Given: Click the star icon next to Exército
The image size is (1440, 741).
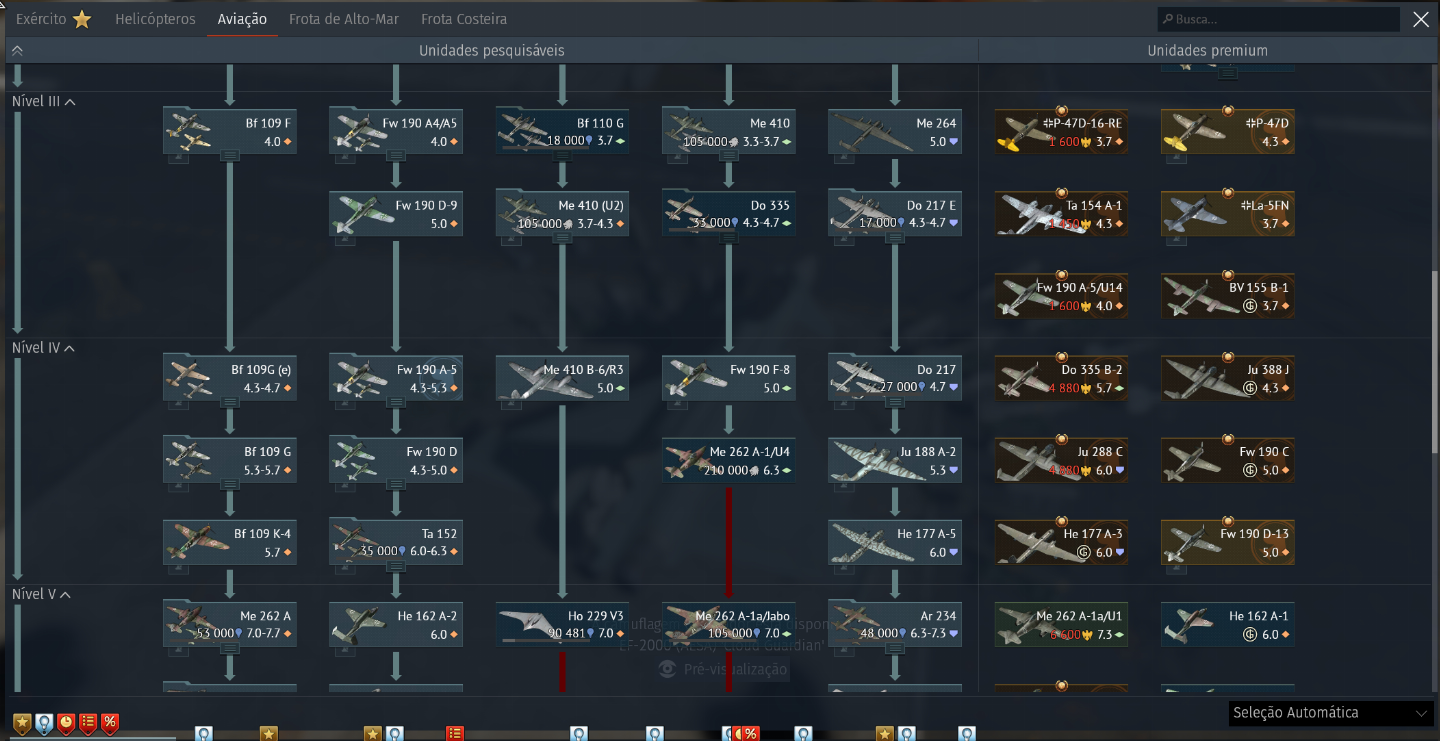Looking at the screenshot, I should (82, 19).
